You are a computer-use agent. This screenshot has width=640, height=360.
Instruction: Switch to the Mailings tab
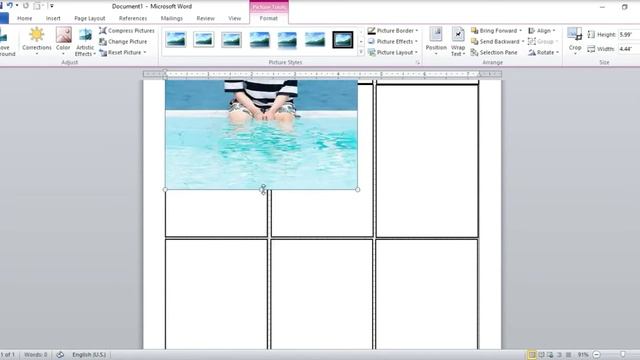pyautogui.click(x=172, y=18)
